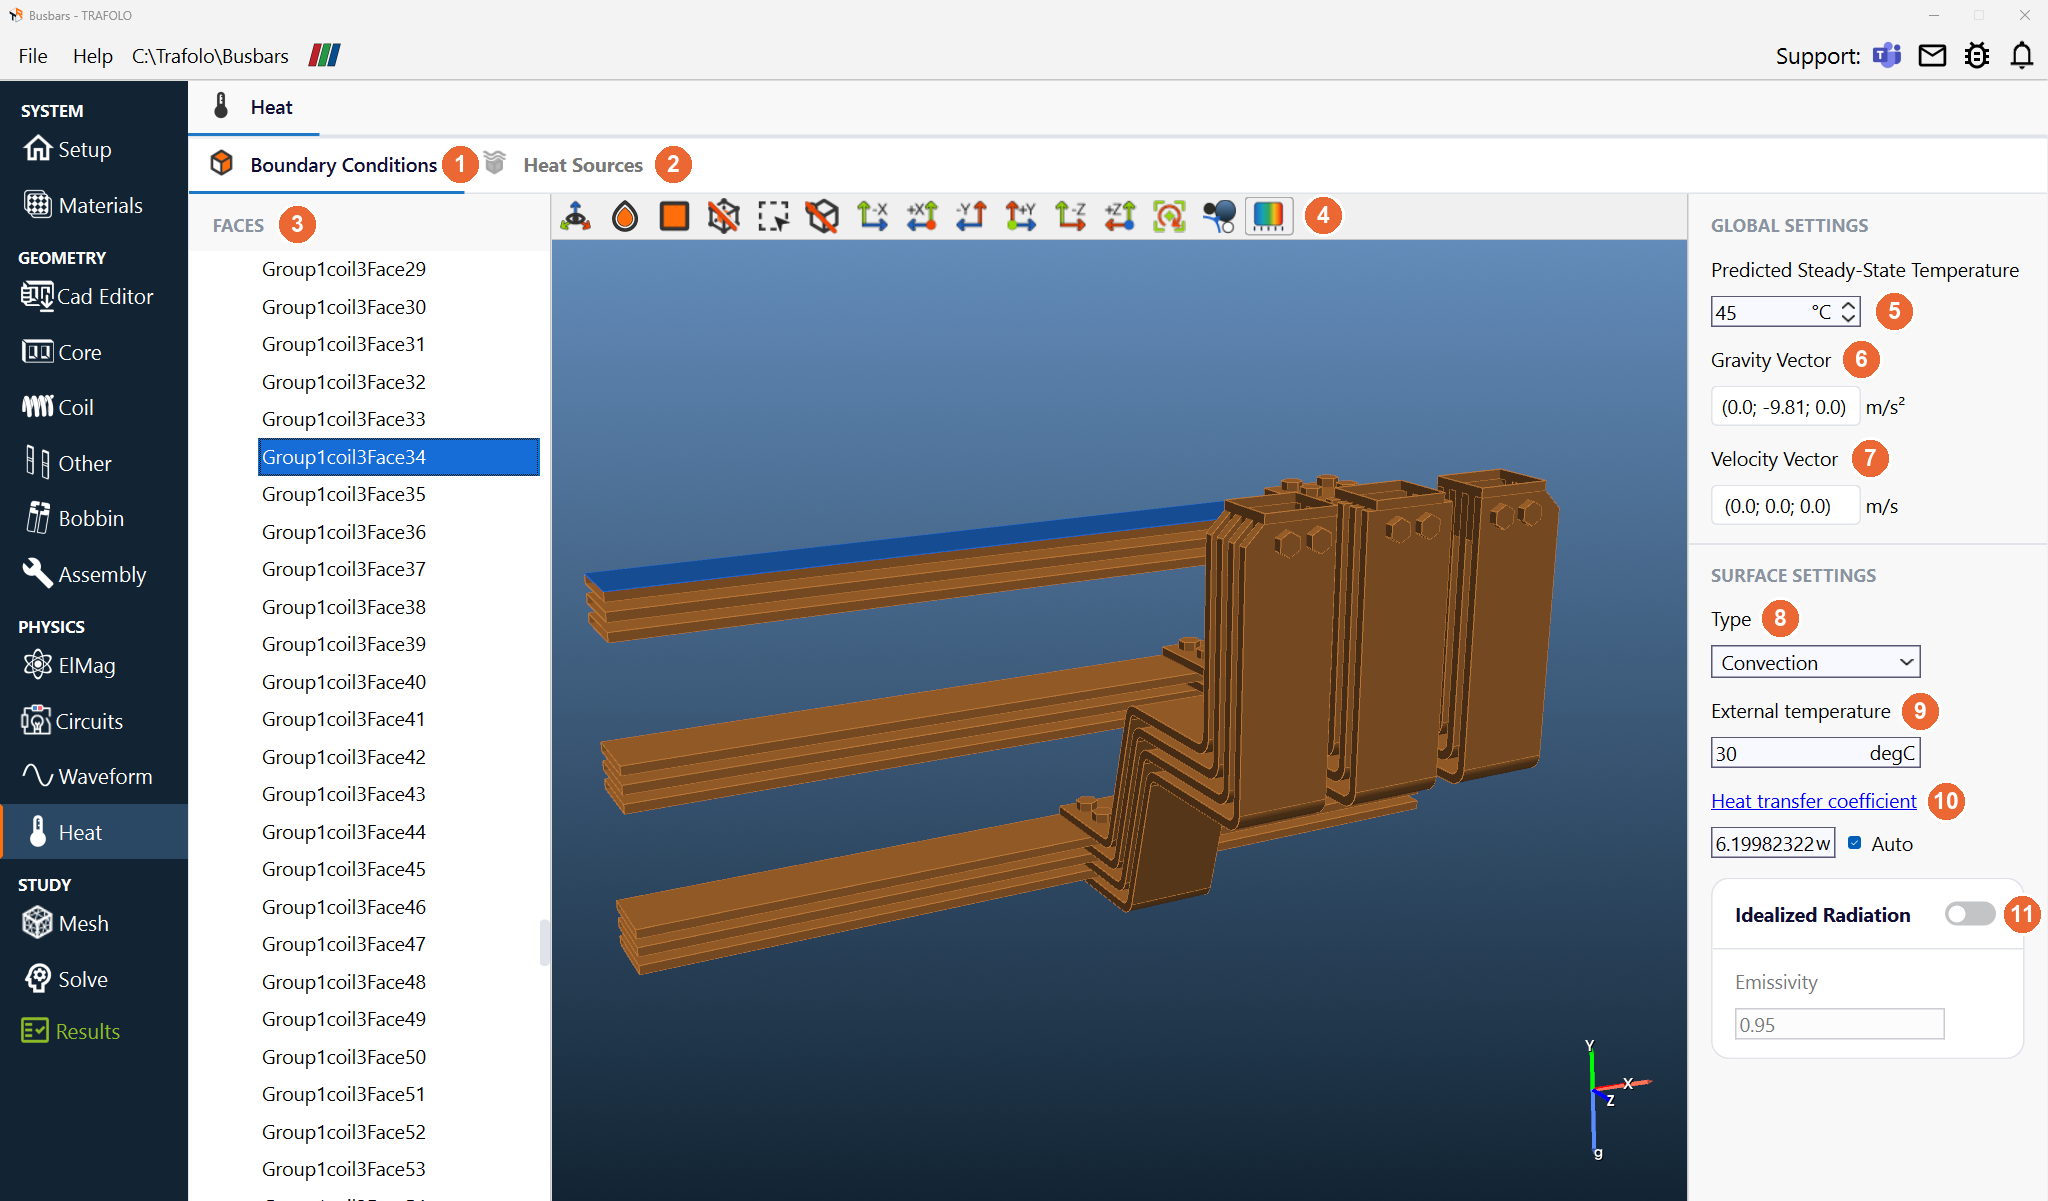
Task: Toggle the rainbow color scale icon
Action: point(1269,216)
